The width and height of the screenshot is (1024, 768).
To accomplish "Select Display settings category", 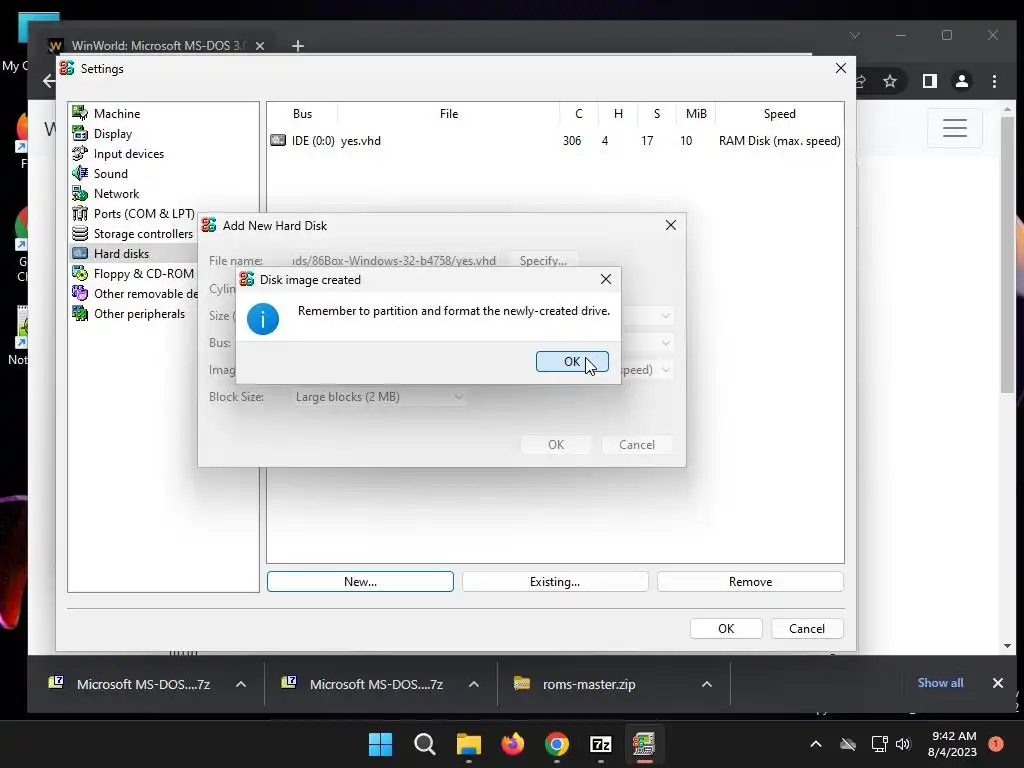I will (x=113, y=134).
